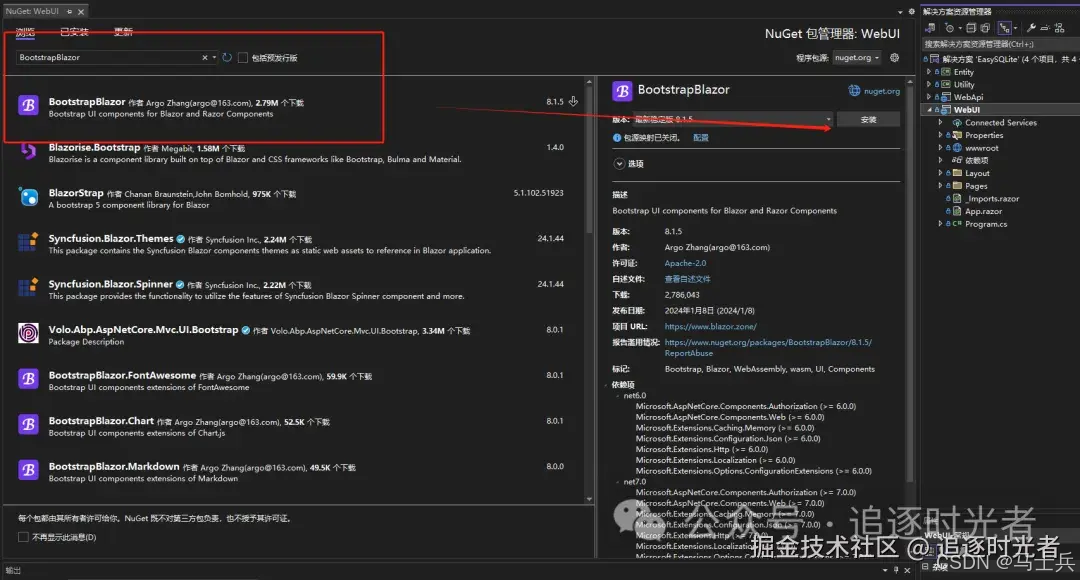The image size is (1080, 580).
Task: Switch to the Browse tab
Action: tap(25, 32)
